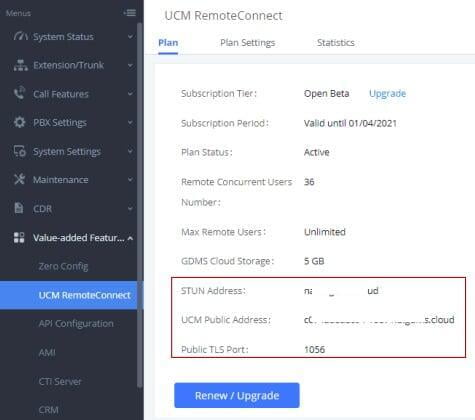Click the Extension/Trunk network icon
This screenshot has height=420, width=475.
pos(20,65)
